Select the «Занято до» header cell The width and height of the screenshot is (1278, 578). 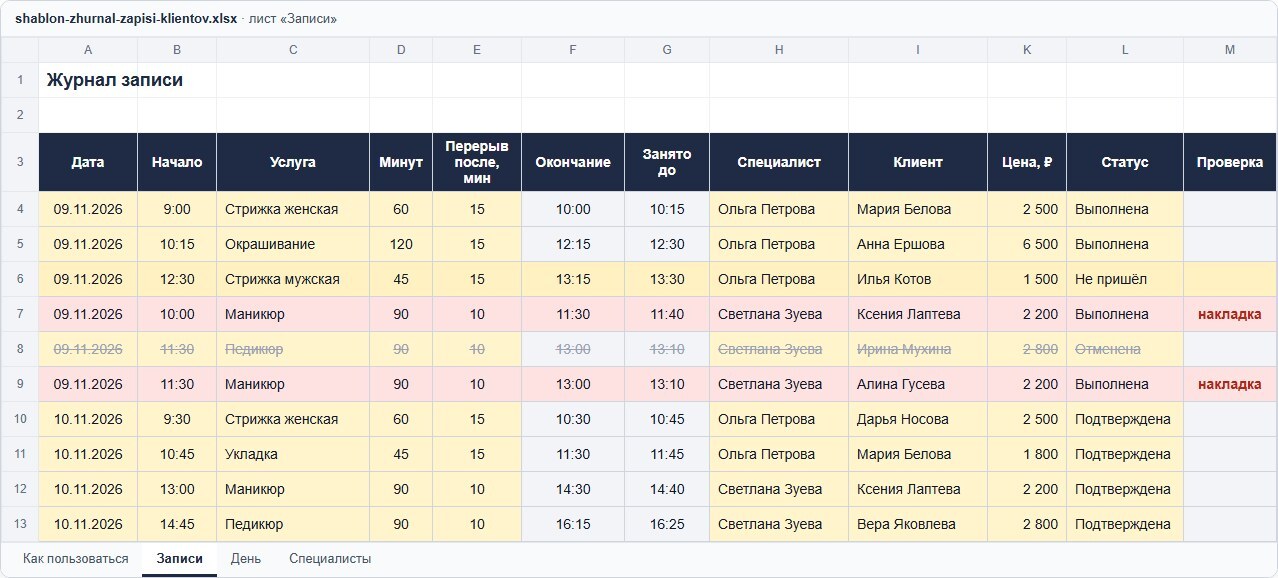[x=667, y=162]
